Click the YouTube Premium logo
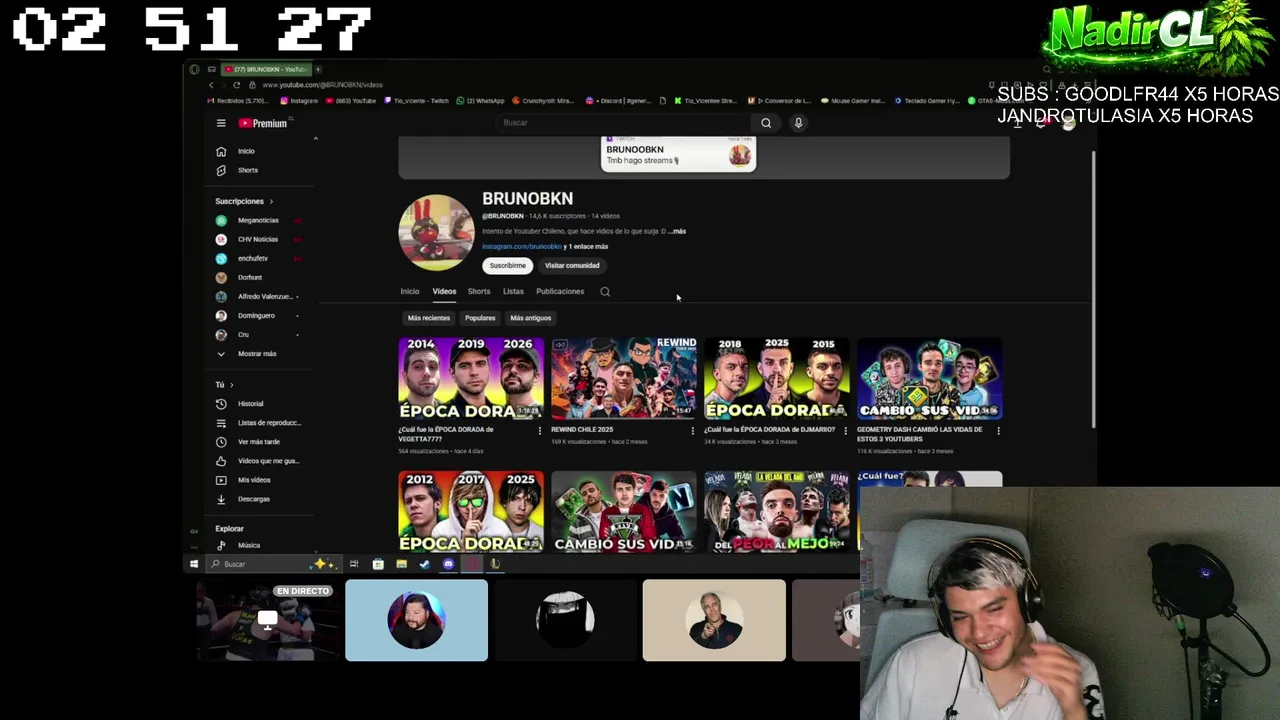 click(263, 123)
